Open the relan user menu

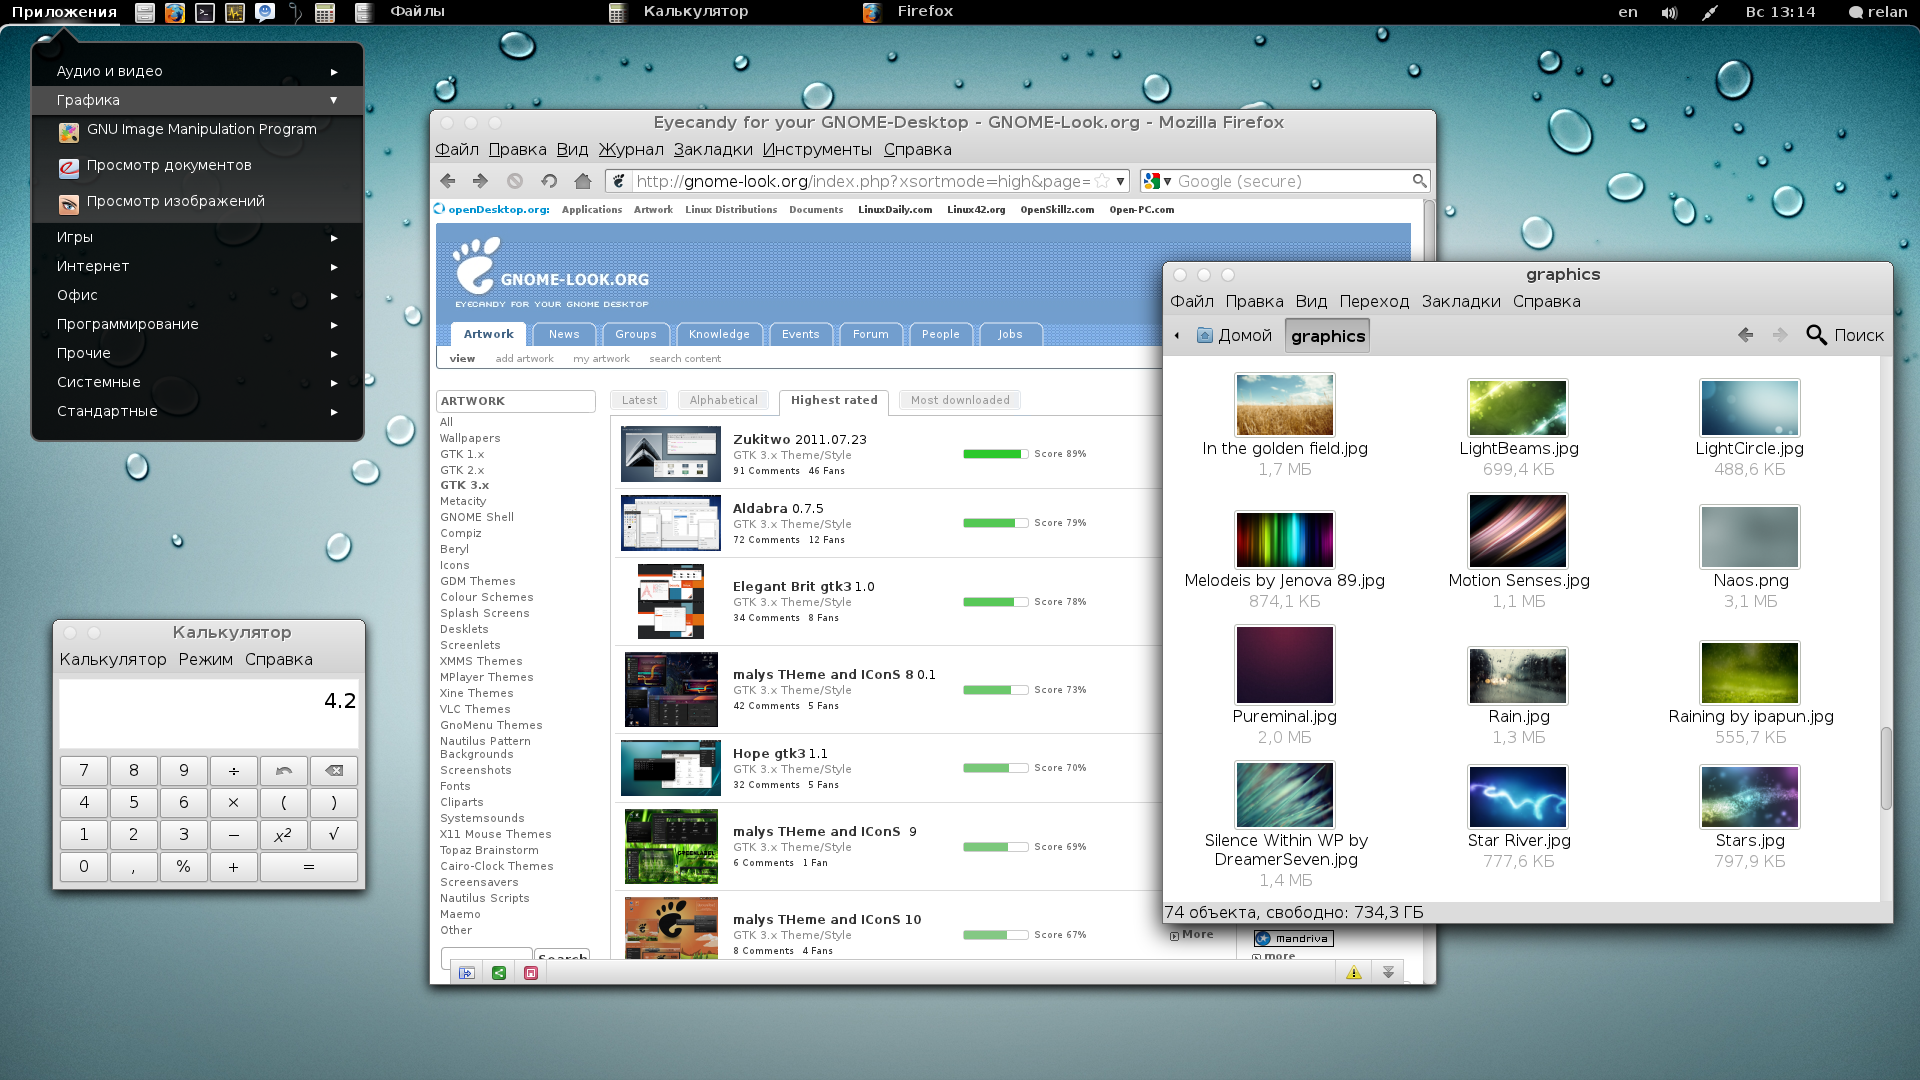tap(1878, 12)
